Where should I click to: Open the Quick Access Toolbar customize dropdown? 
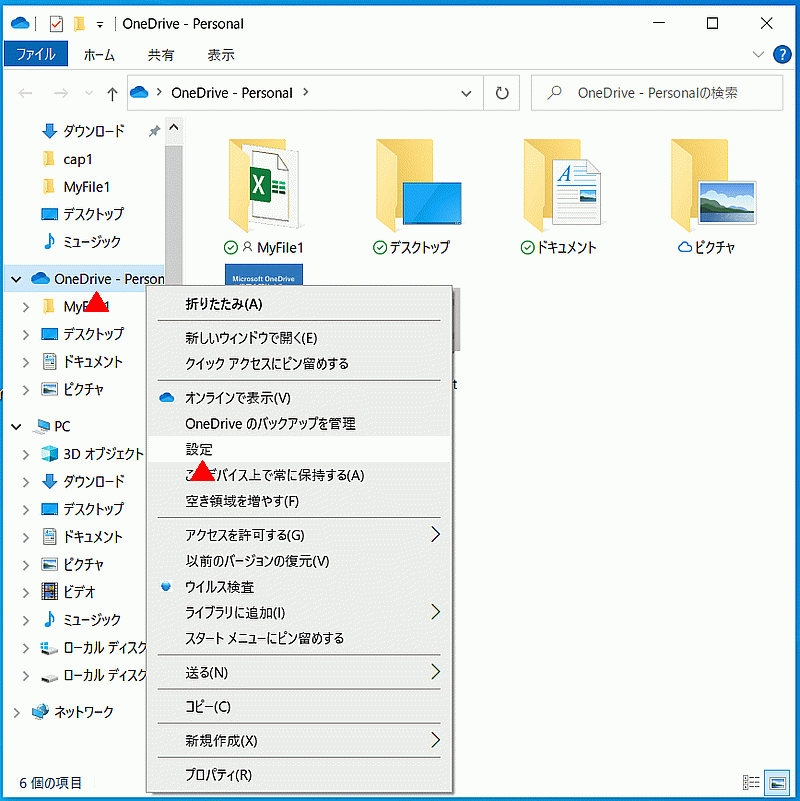[x=100, y=25]
